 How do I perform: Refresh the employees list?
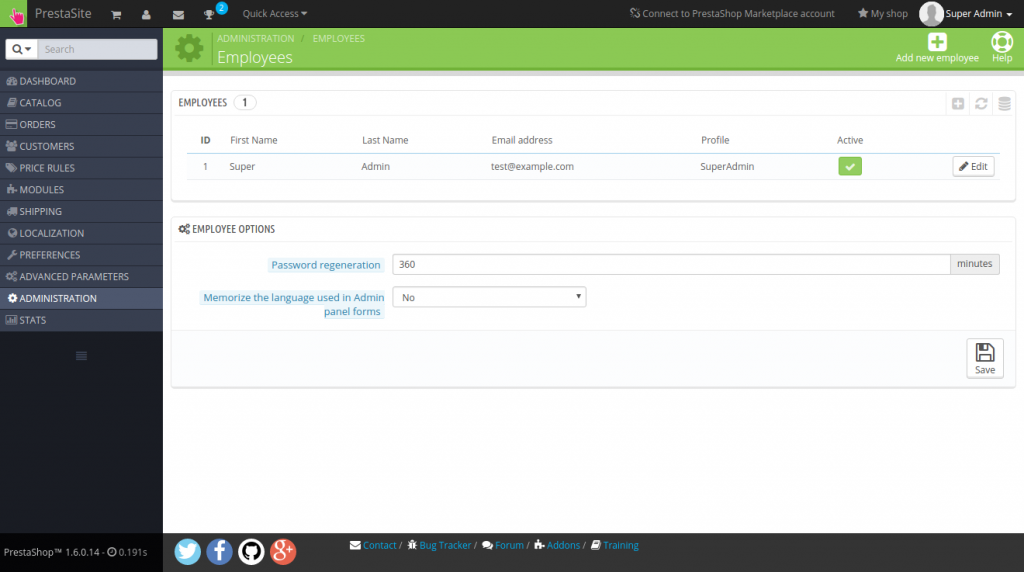[981, 104]
